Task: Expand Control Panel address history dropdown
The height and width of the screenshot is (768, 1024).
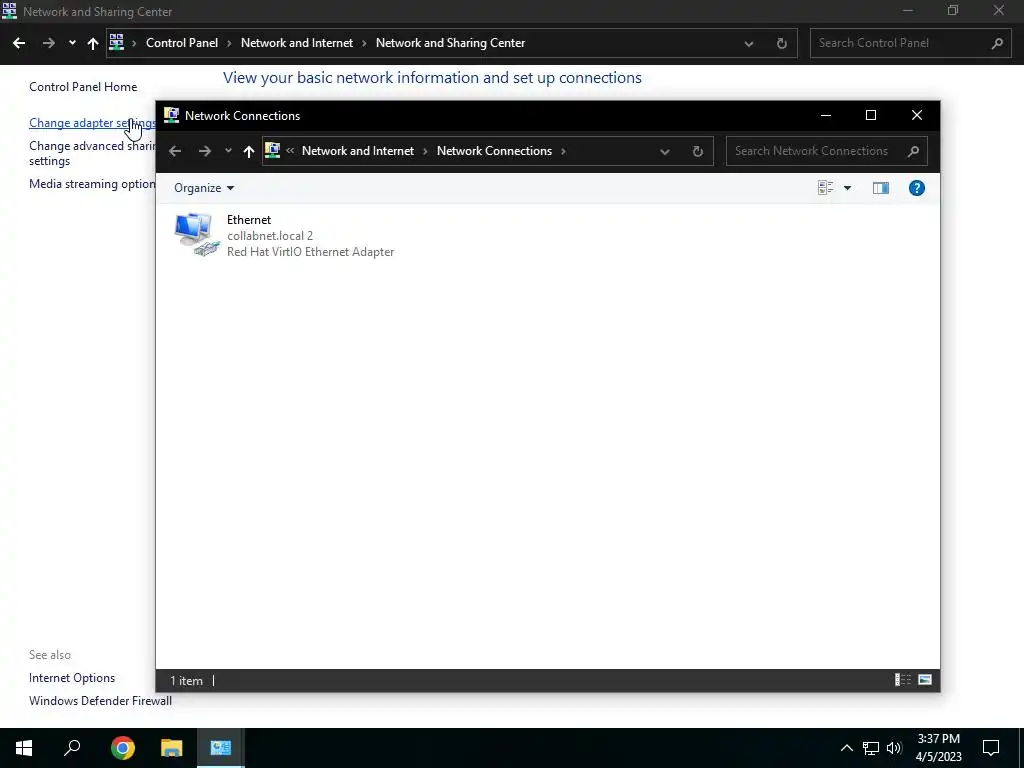Action: coord(749,44)
